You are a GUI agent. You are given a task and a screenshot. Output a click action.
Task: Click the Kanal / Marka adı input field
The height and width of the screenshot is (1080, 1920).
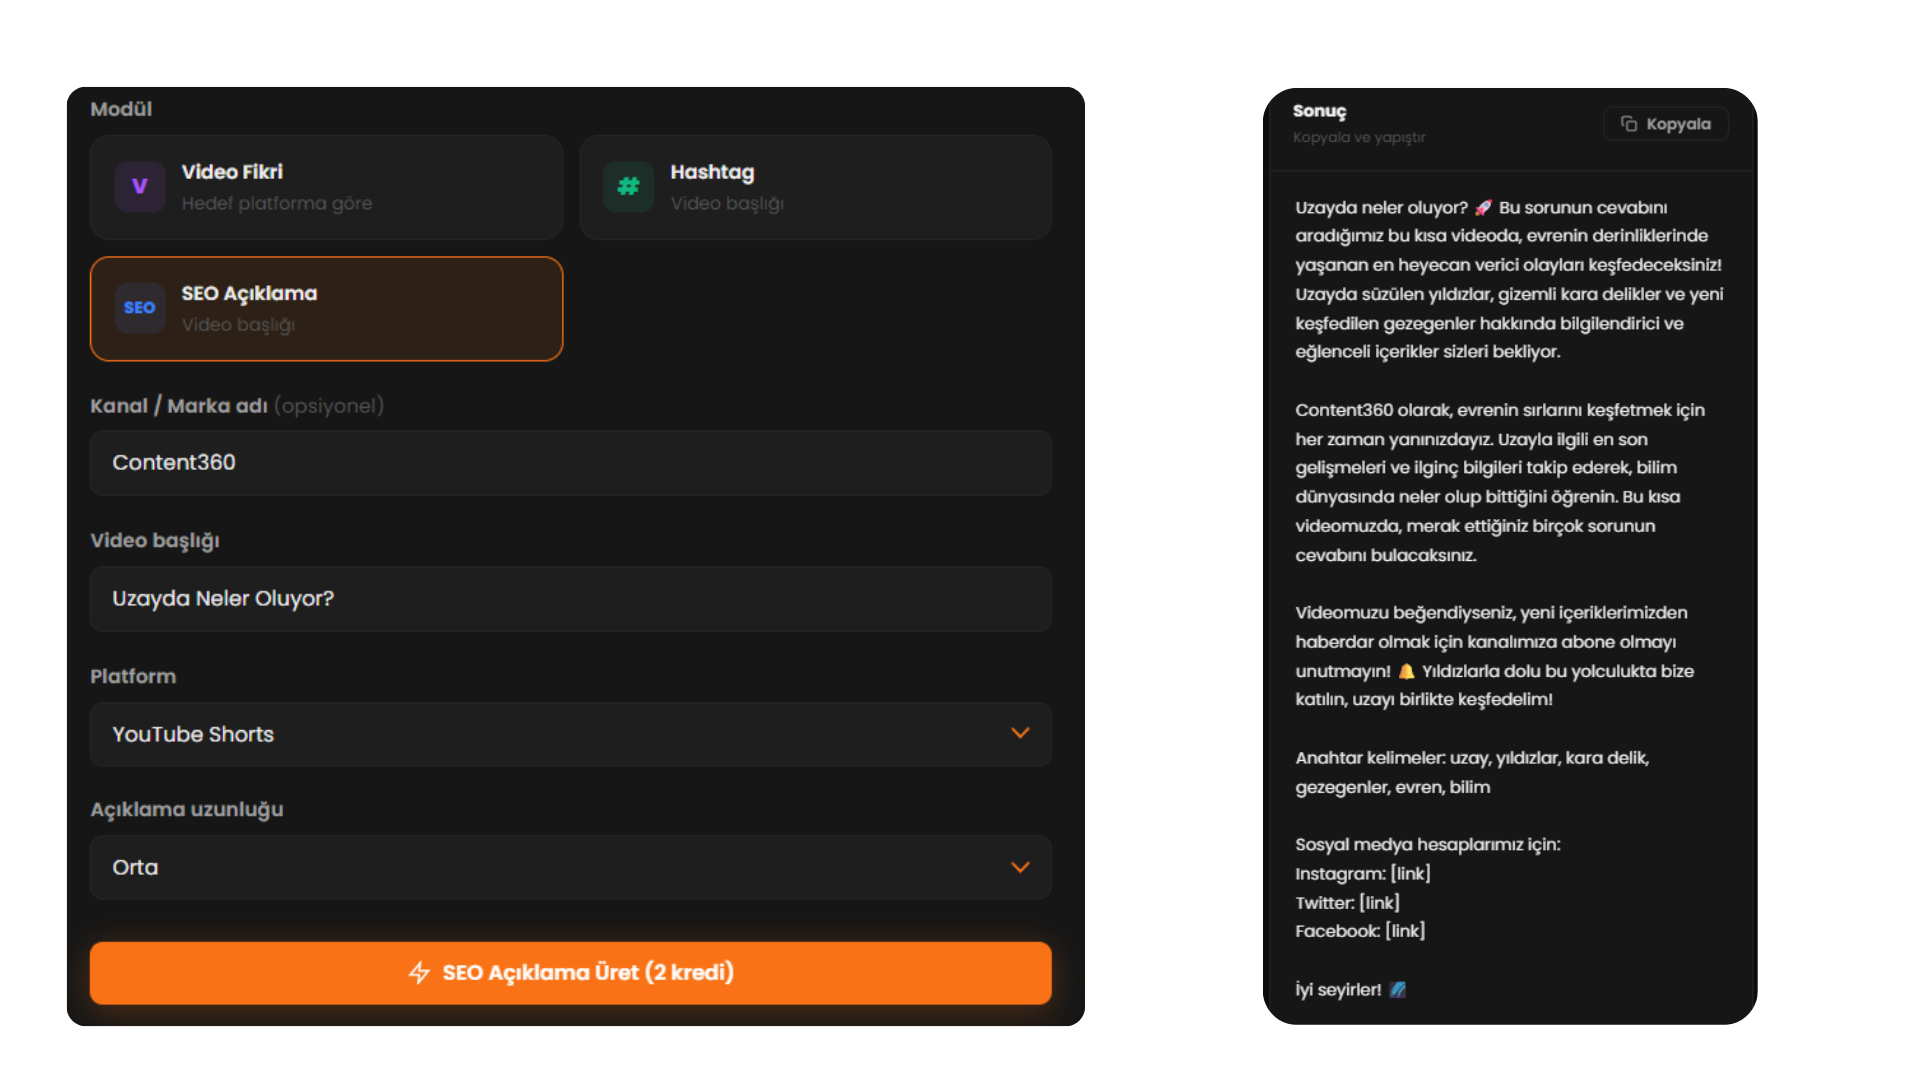[570, 463]
